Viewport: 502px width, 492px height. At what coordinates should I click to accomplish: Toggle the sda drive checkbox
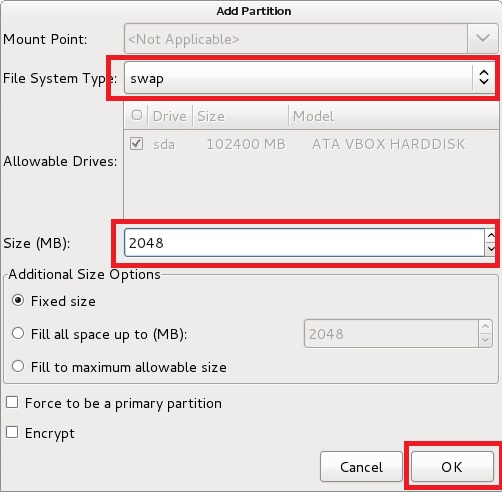[x=137, y=144]
